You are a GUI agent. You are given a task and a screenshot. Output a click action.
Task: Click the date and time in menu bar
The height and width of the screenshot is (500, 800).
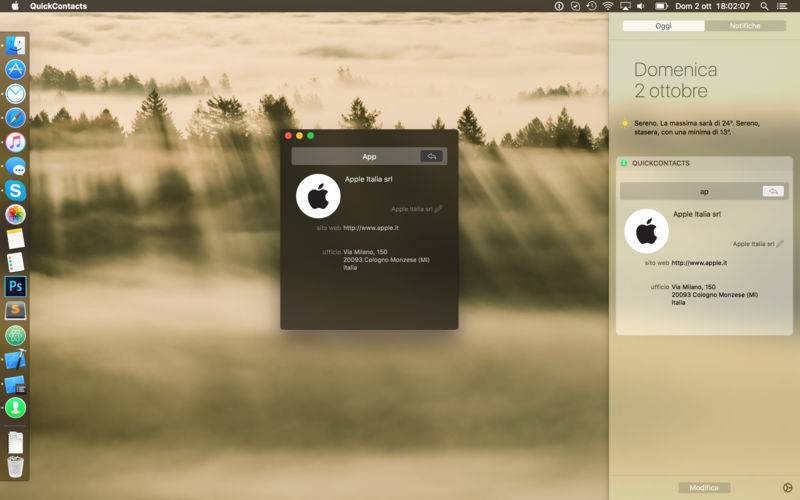[x=712, y=6]
